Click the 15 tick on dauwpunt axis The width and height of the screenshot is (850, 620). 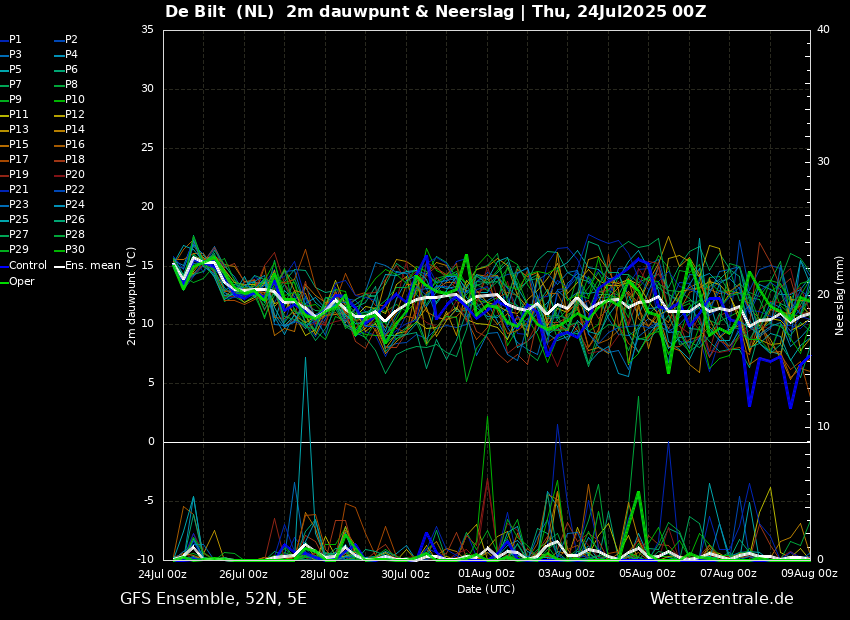(147, 266)
